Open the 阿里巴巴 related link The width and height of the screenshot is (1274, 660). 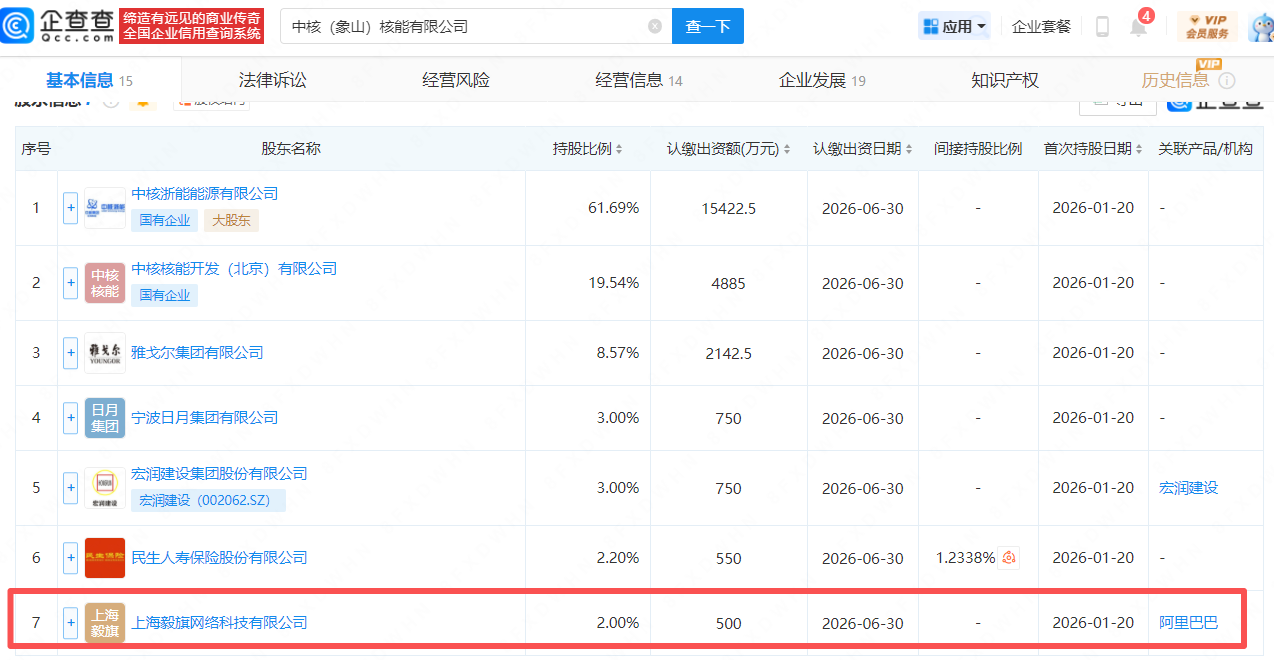(1188, 623)
